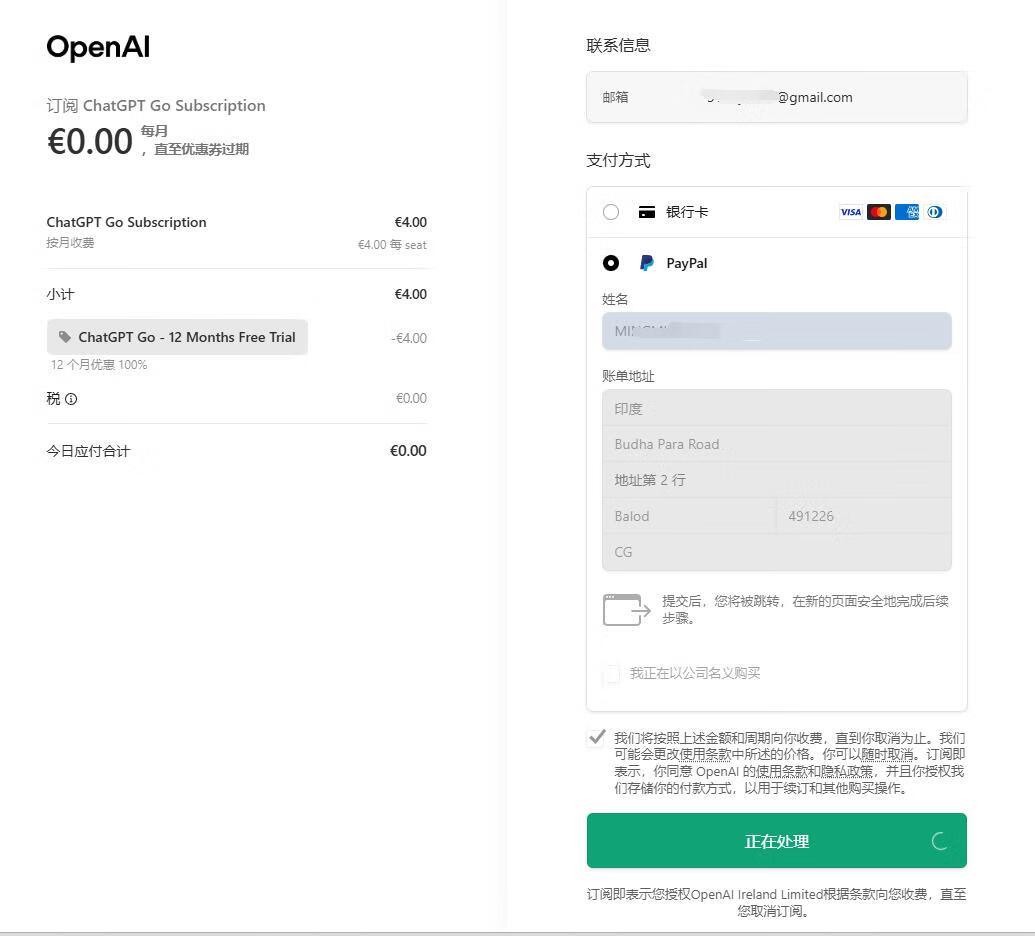Click the 正在处理 submit button

(776, 841)
